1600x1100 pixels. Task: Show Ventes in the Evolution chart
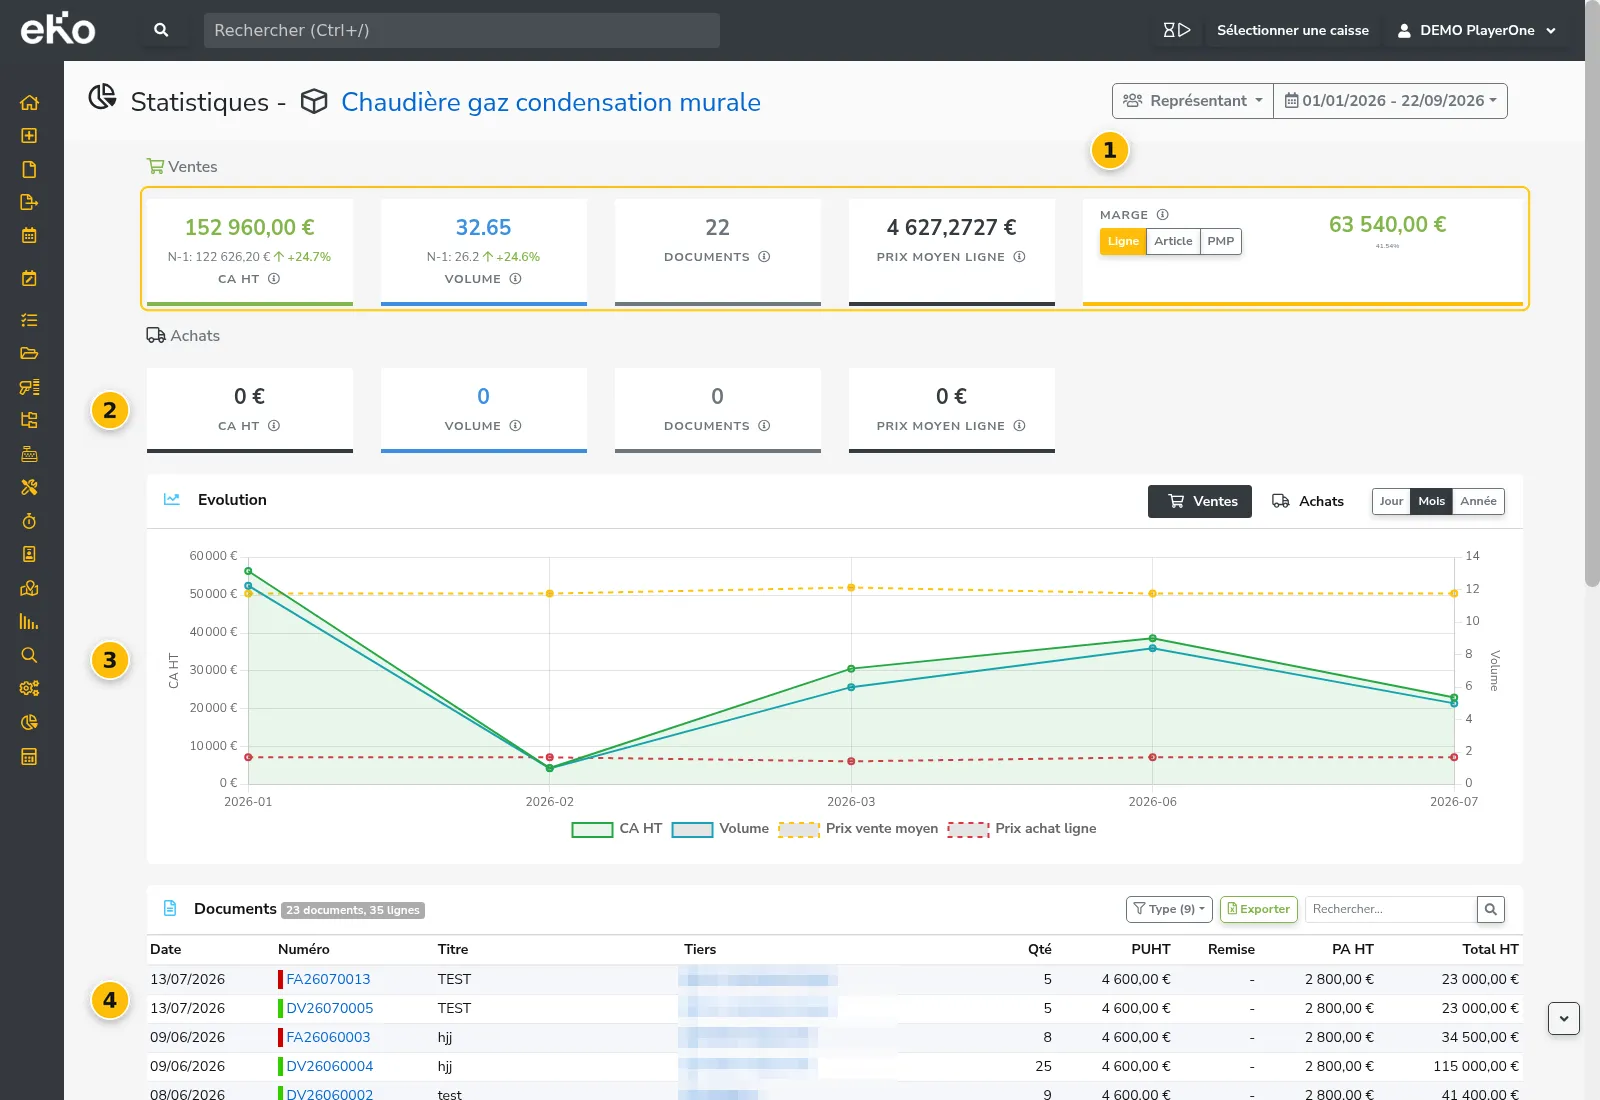(1200, 501)
